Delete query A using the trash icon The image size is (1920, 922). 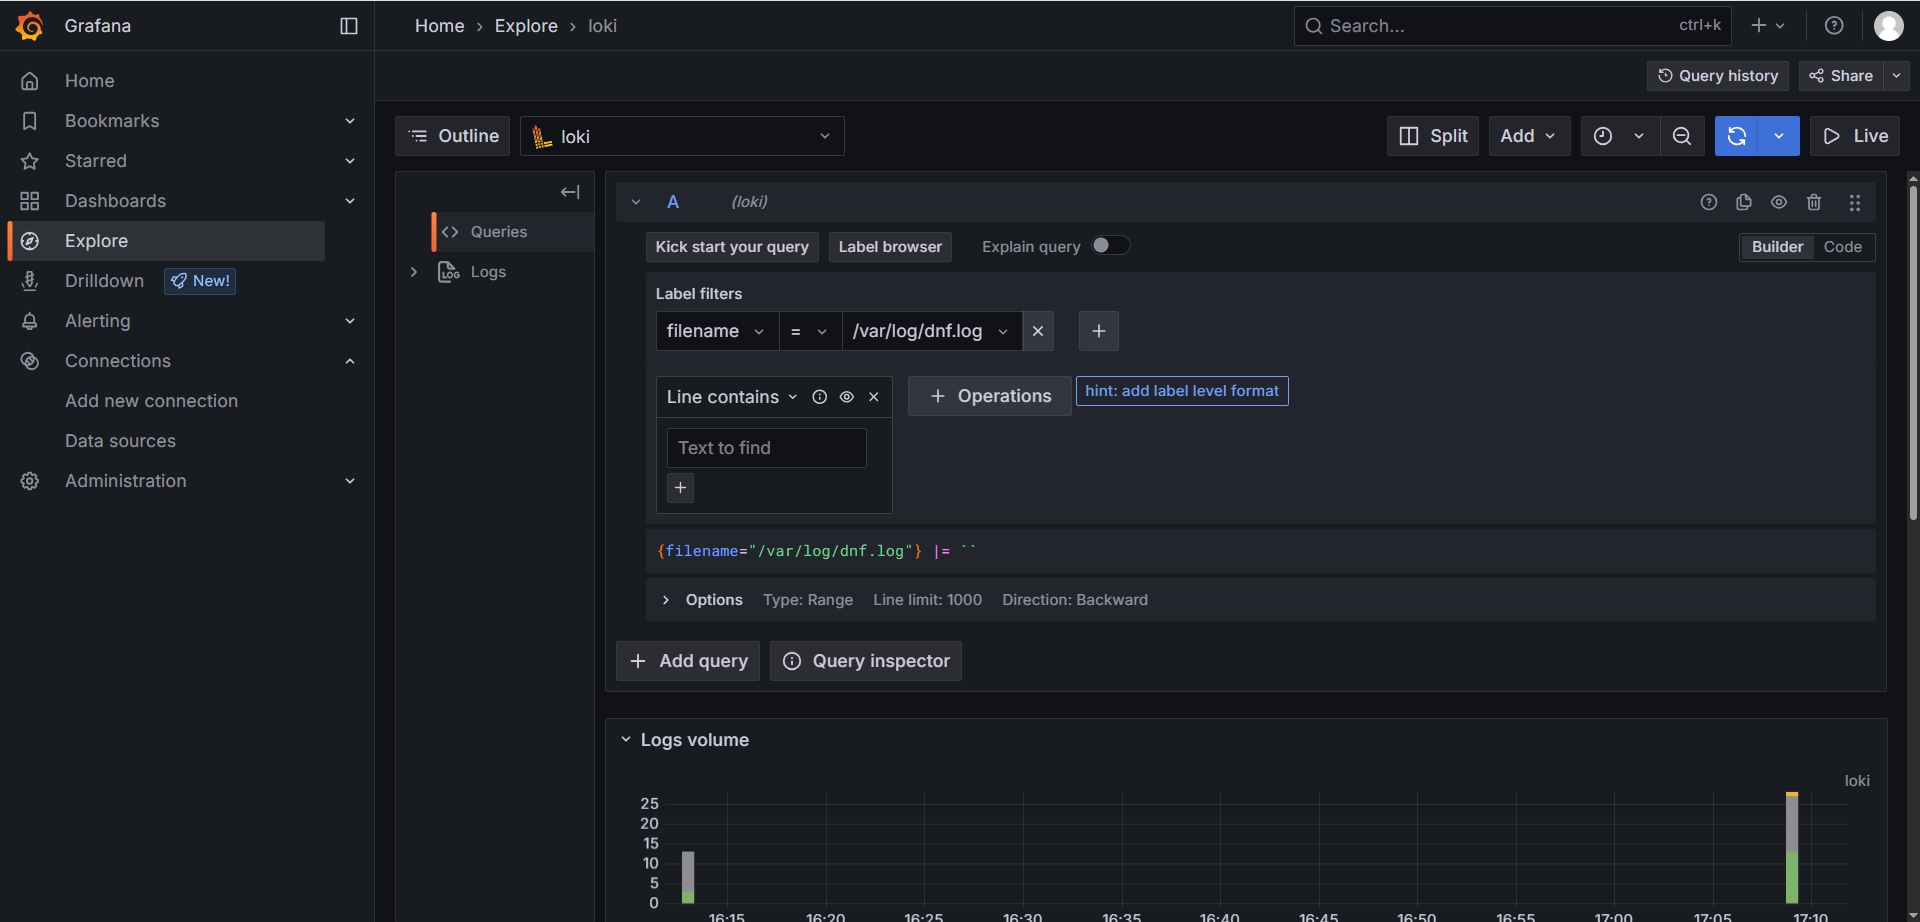(x=1814, y=202)
